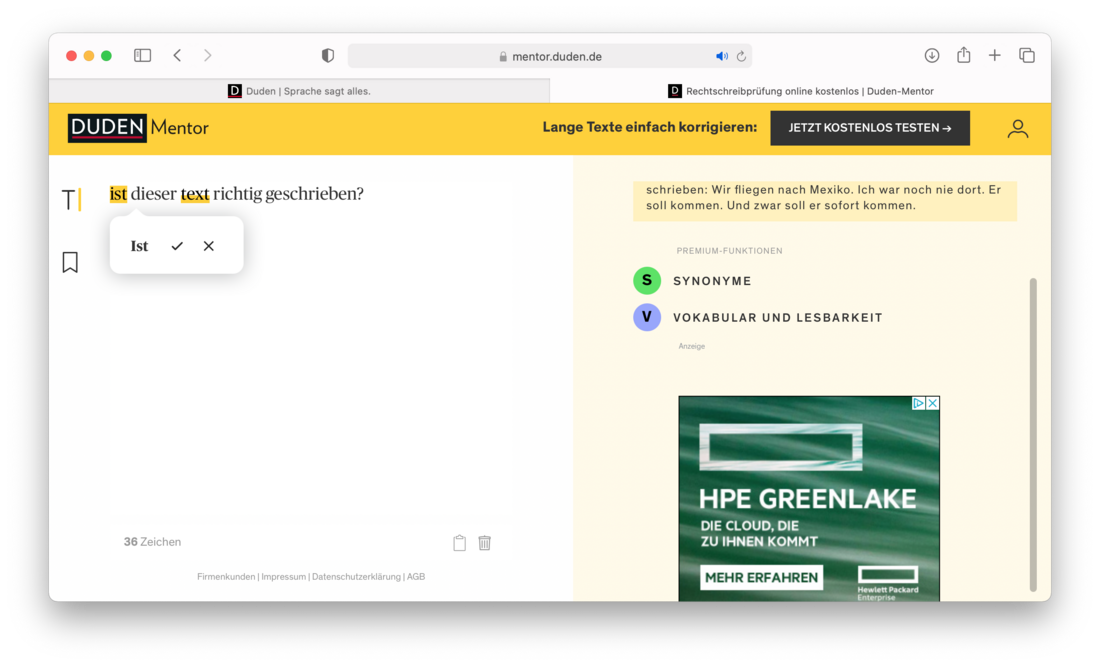Screen dimensions: 1100x666
Task: Expand Vokabular und Lesbarkeit section
Action: pos(777,318)
